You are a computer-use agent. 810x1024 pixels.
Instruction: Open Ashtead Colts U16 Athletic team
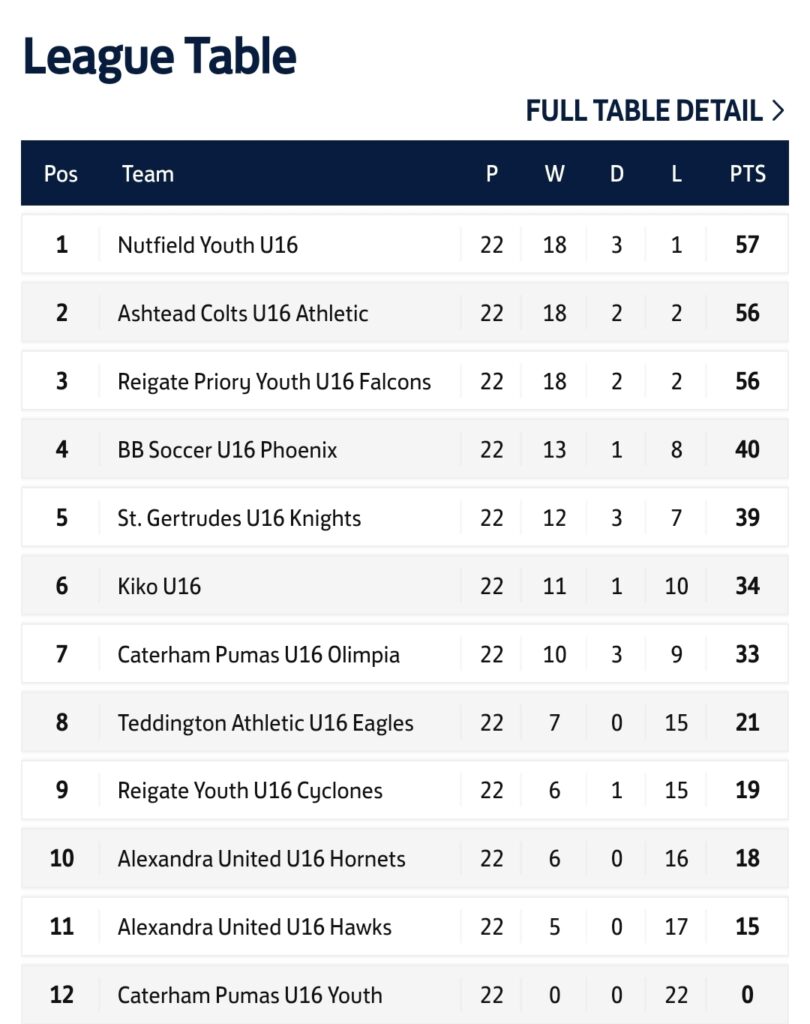(243, 313)
